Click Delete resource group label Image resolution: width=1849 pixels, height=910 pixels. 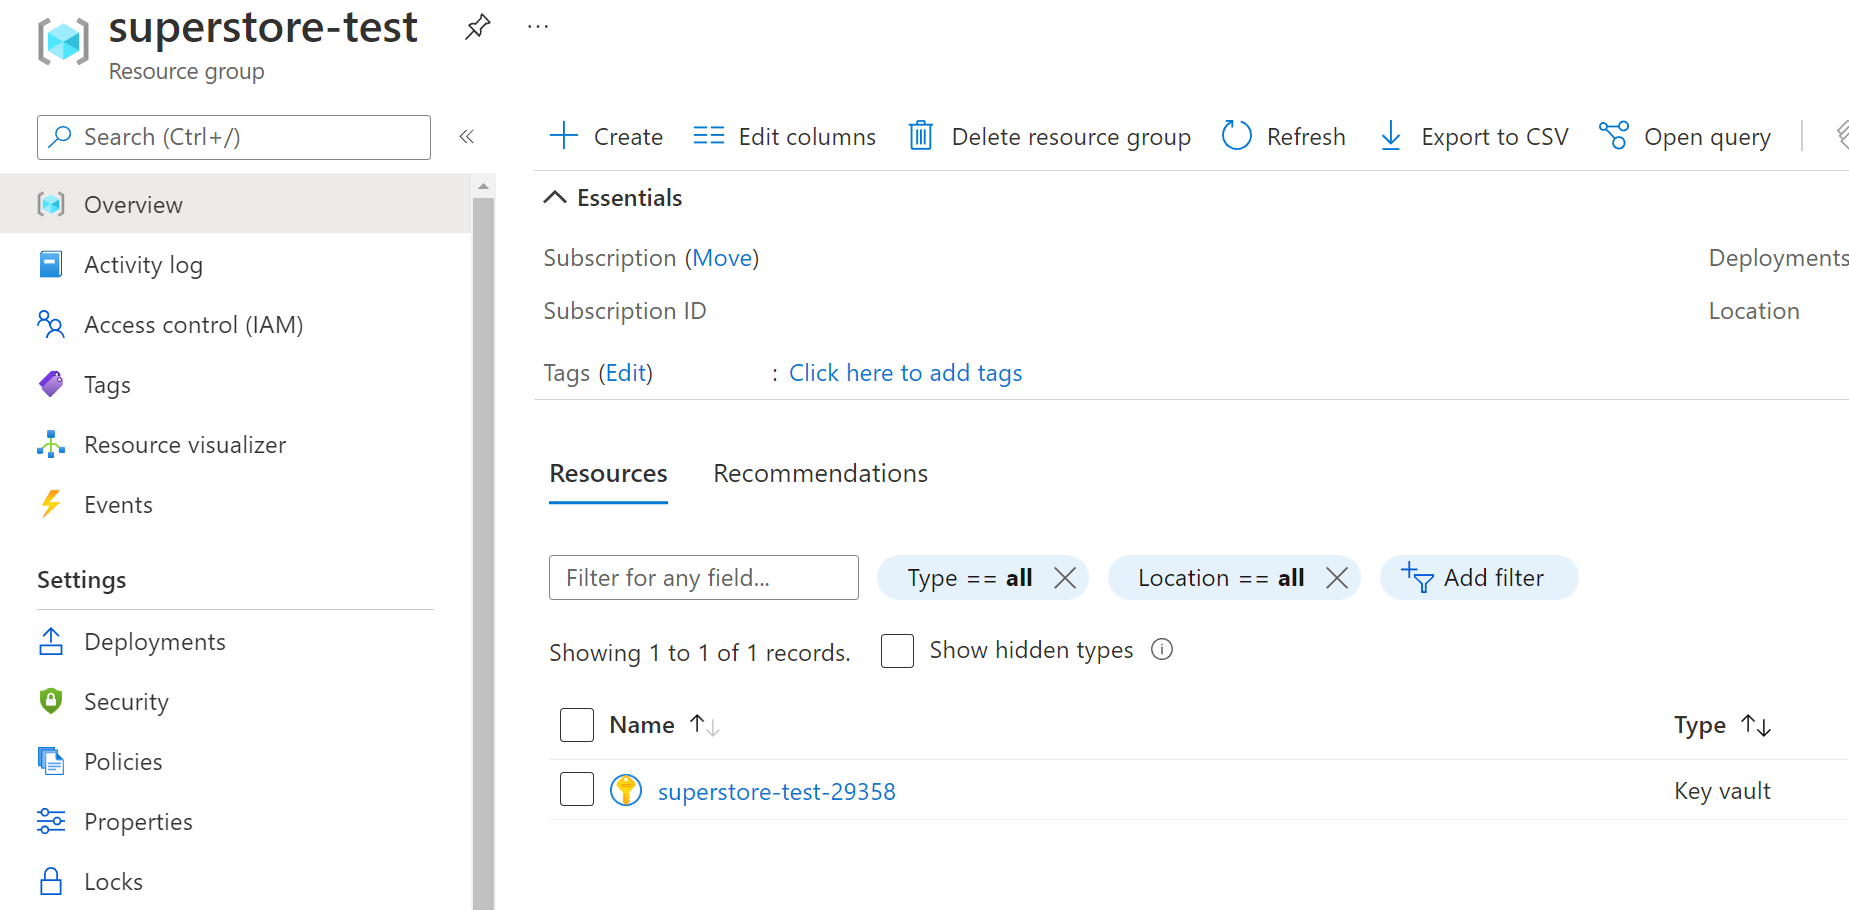(1071, 137)
